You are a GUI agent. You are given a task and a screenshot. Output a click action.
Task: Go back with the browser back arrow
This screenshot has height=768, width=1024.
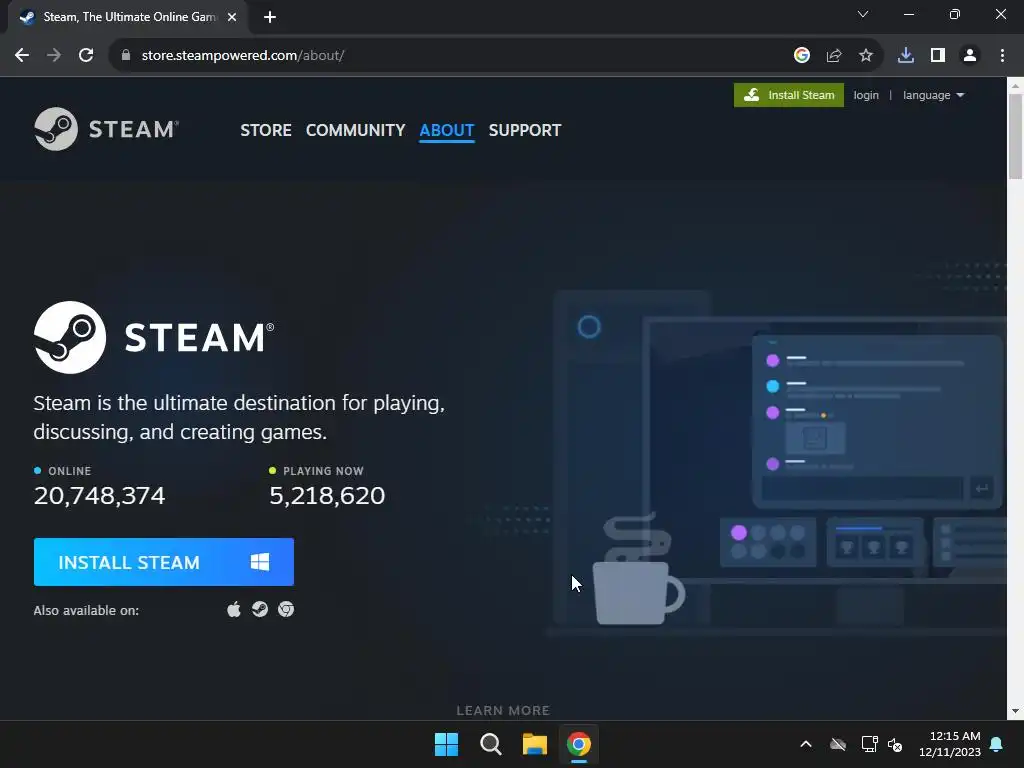point(22,56)
